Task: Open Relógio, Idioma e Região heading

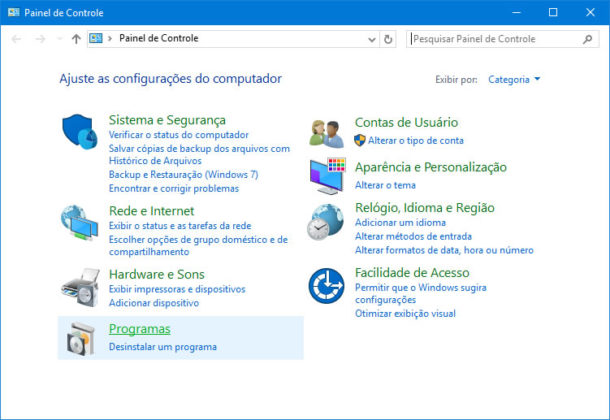Action: 424,208
